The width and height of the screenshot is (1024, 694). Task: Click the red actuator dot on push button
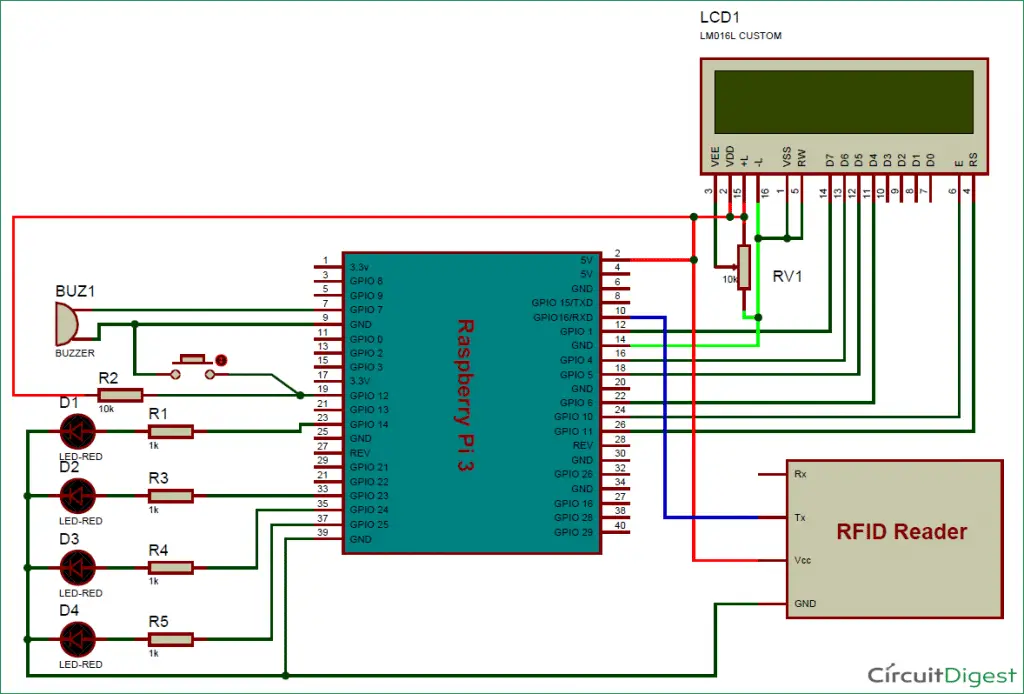click(x=221, y=359)
